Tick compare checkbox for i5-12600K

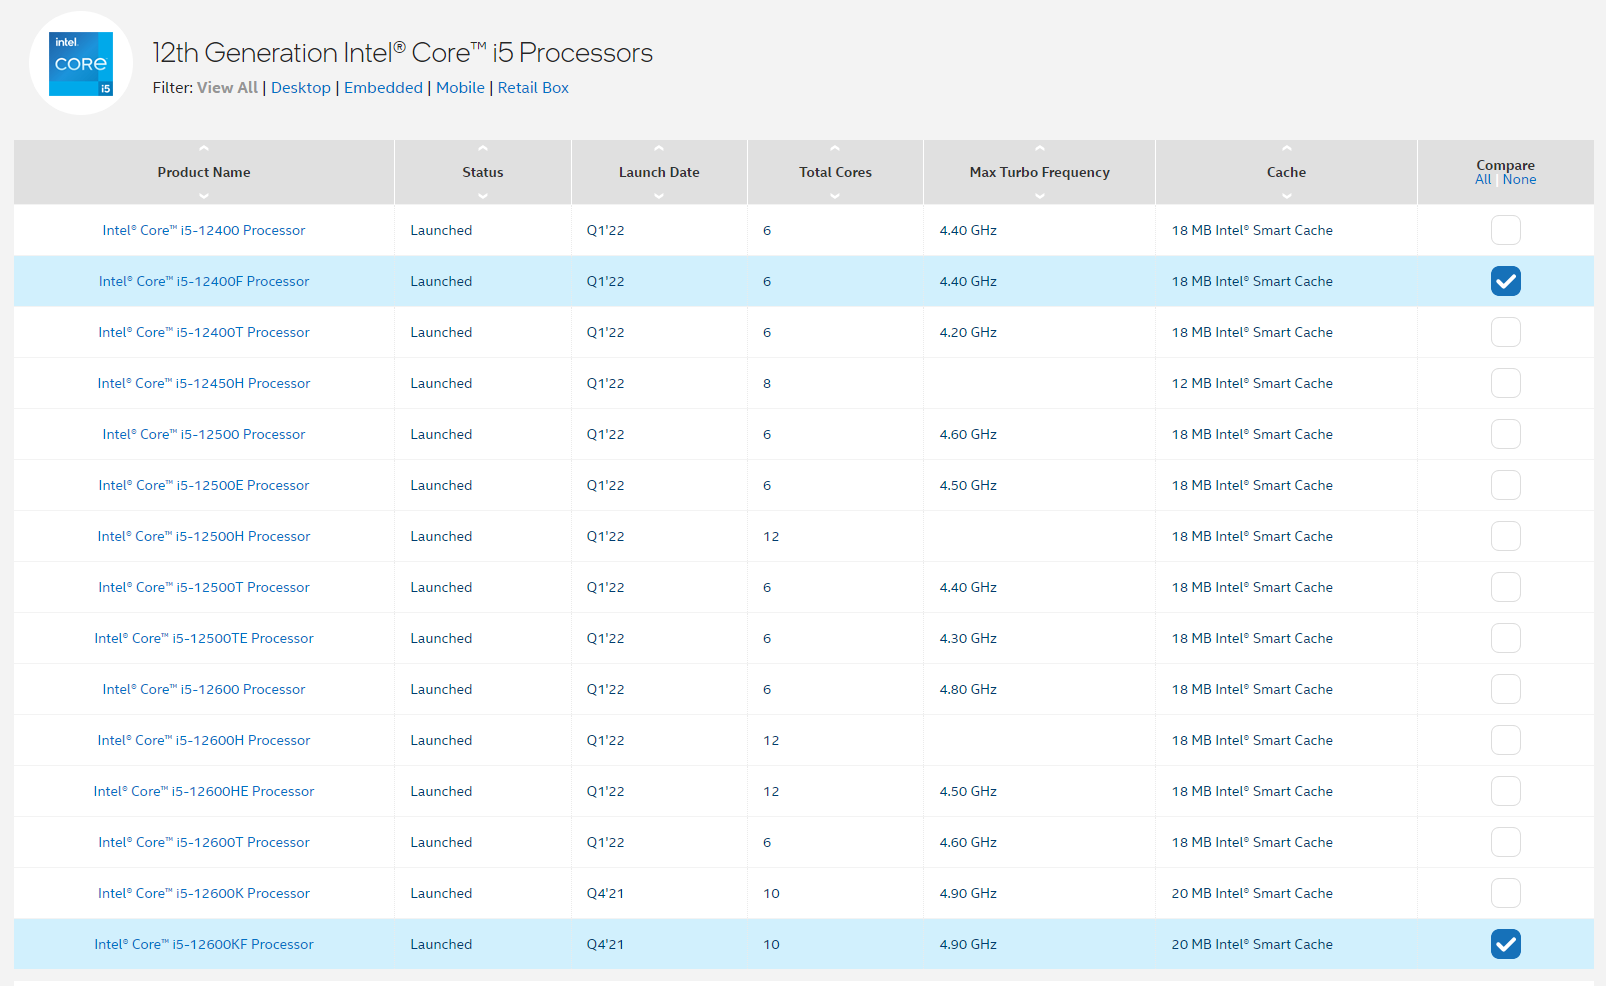click(x=1505, y=893)
